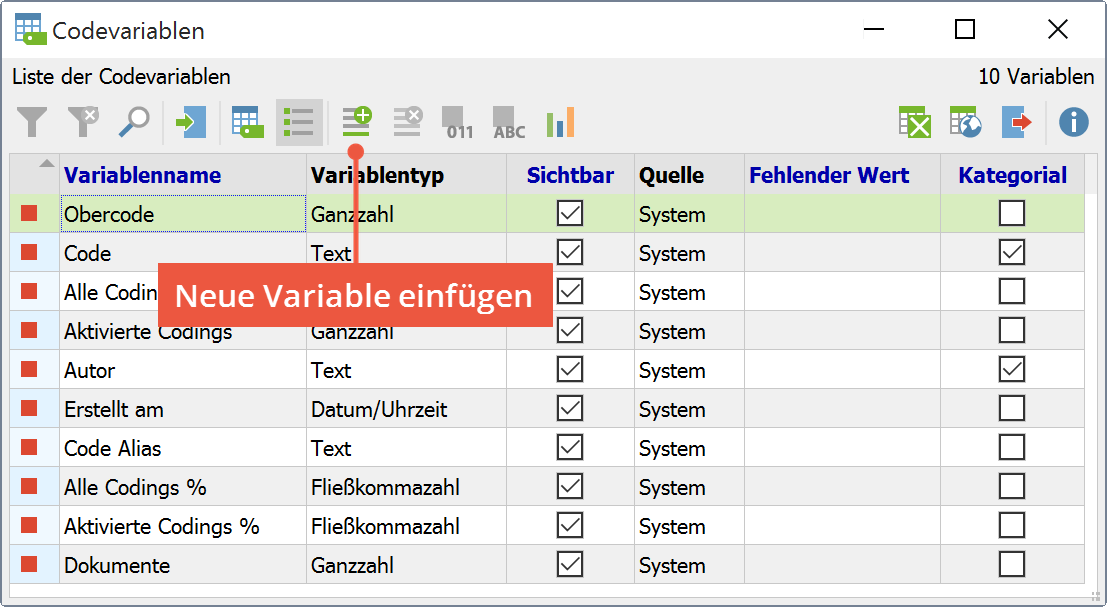The width and height of the screenshot is (1107, 607).
Task: Toggle Sichtbar checkbox for Erstellt am
Action: coord(570,408)
